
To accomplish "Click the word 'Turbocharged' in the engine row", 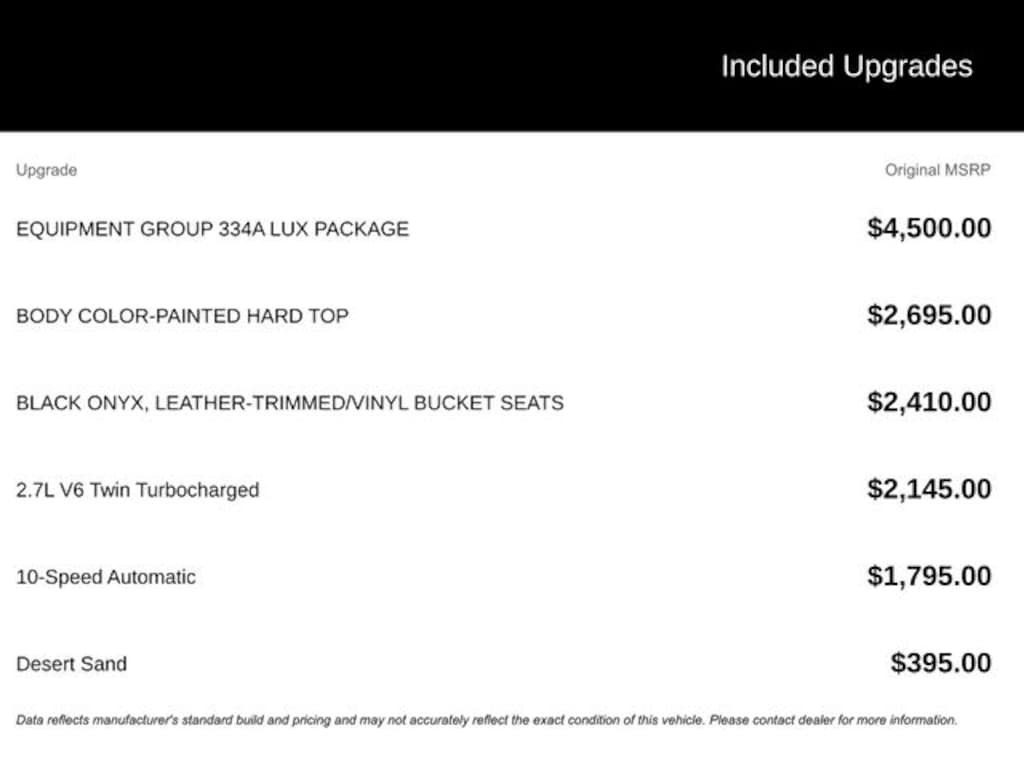I will click(197, 490).
